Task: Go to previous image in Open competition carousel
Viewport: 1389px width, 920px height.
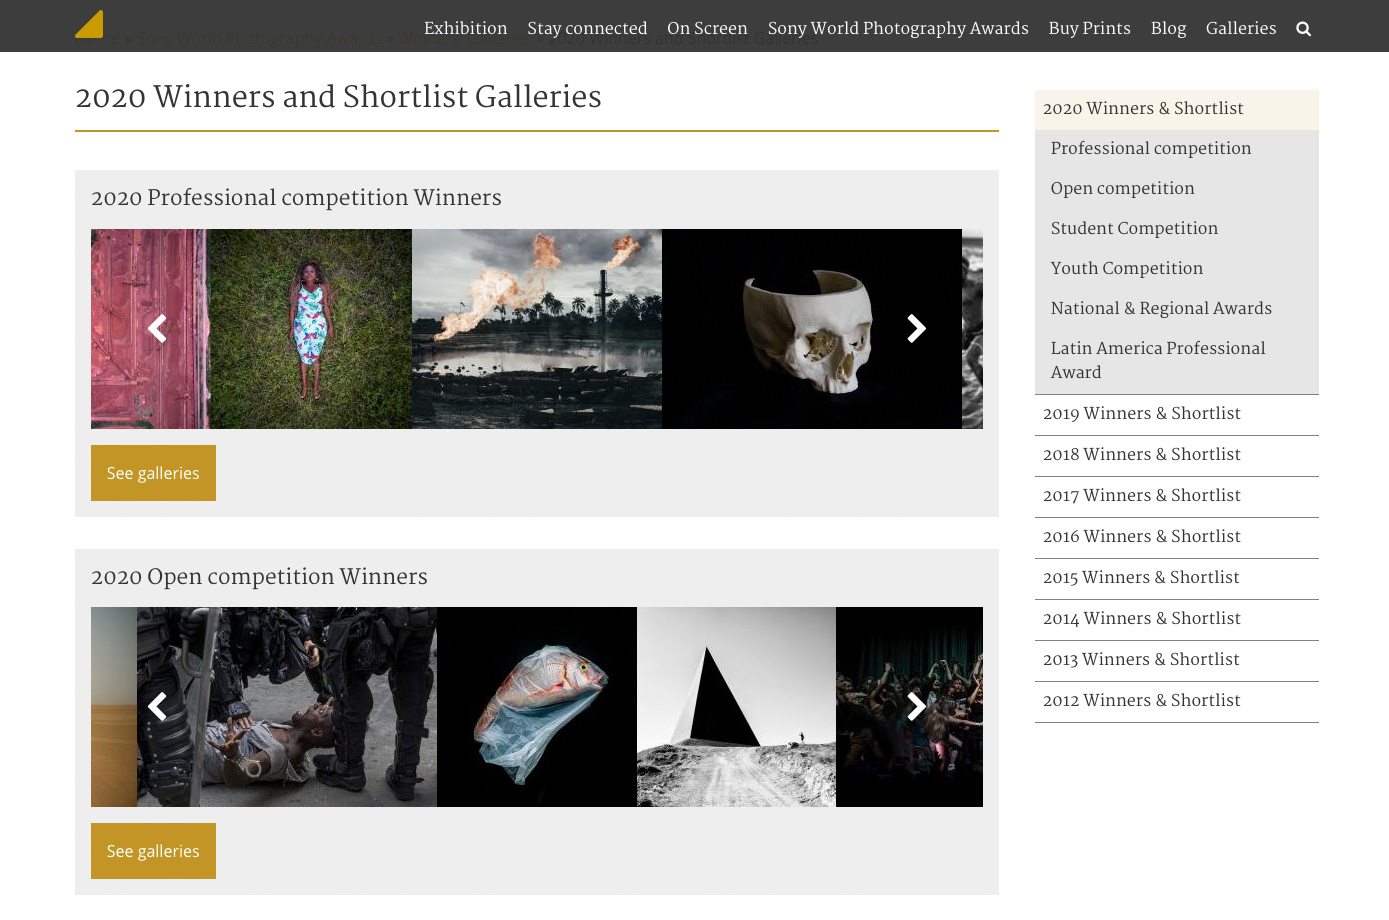Action: [157, 707]
